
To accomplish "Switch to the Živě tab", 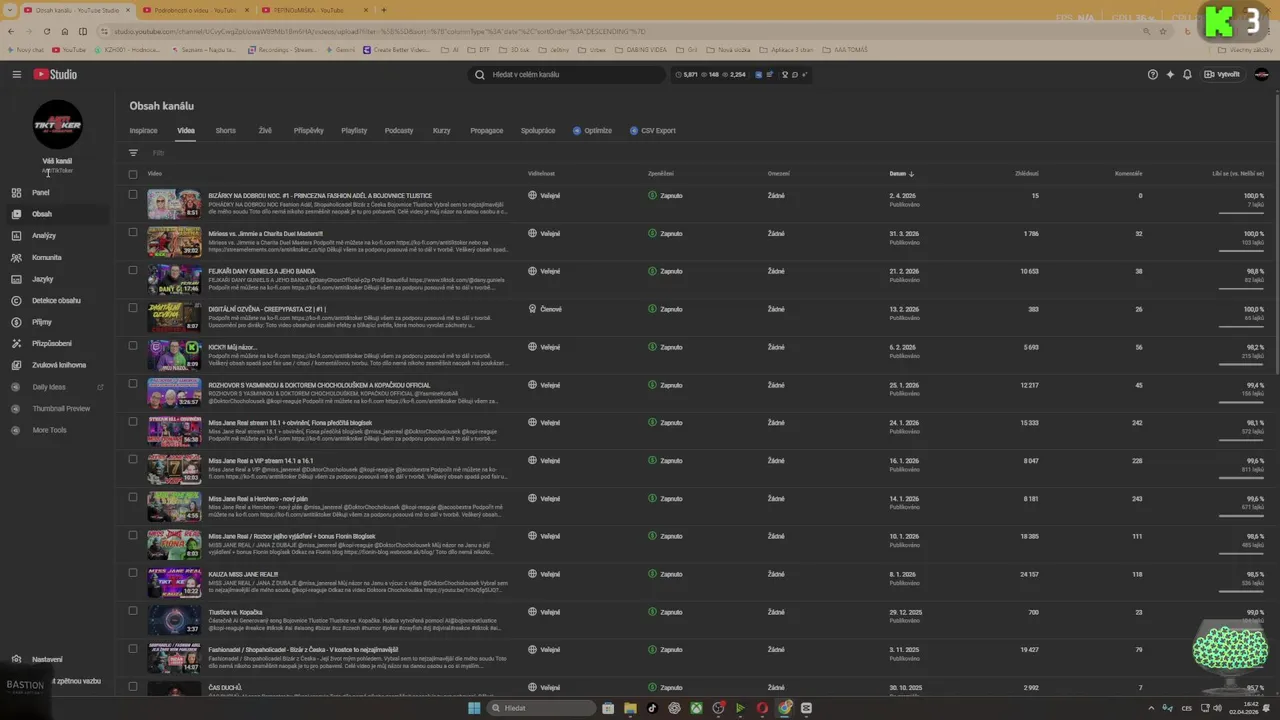I will click(265, 130).
